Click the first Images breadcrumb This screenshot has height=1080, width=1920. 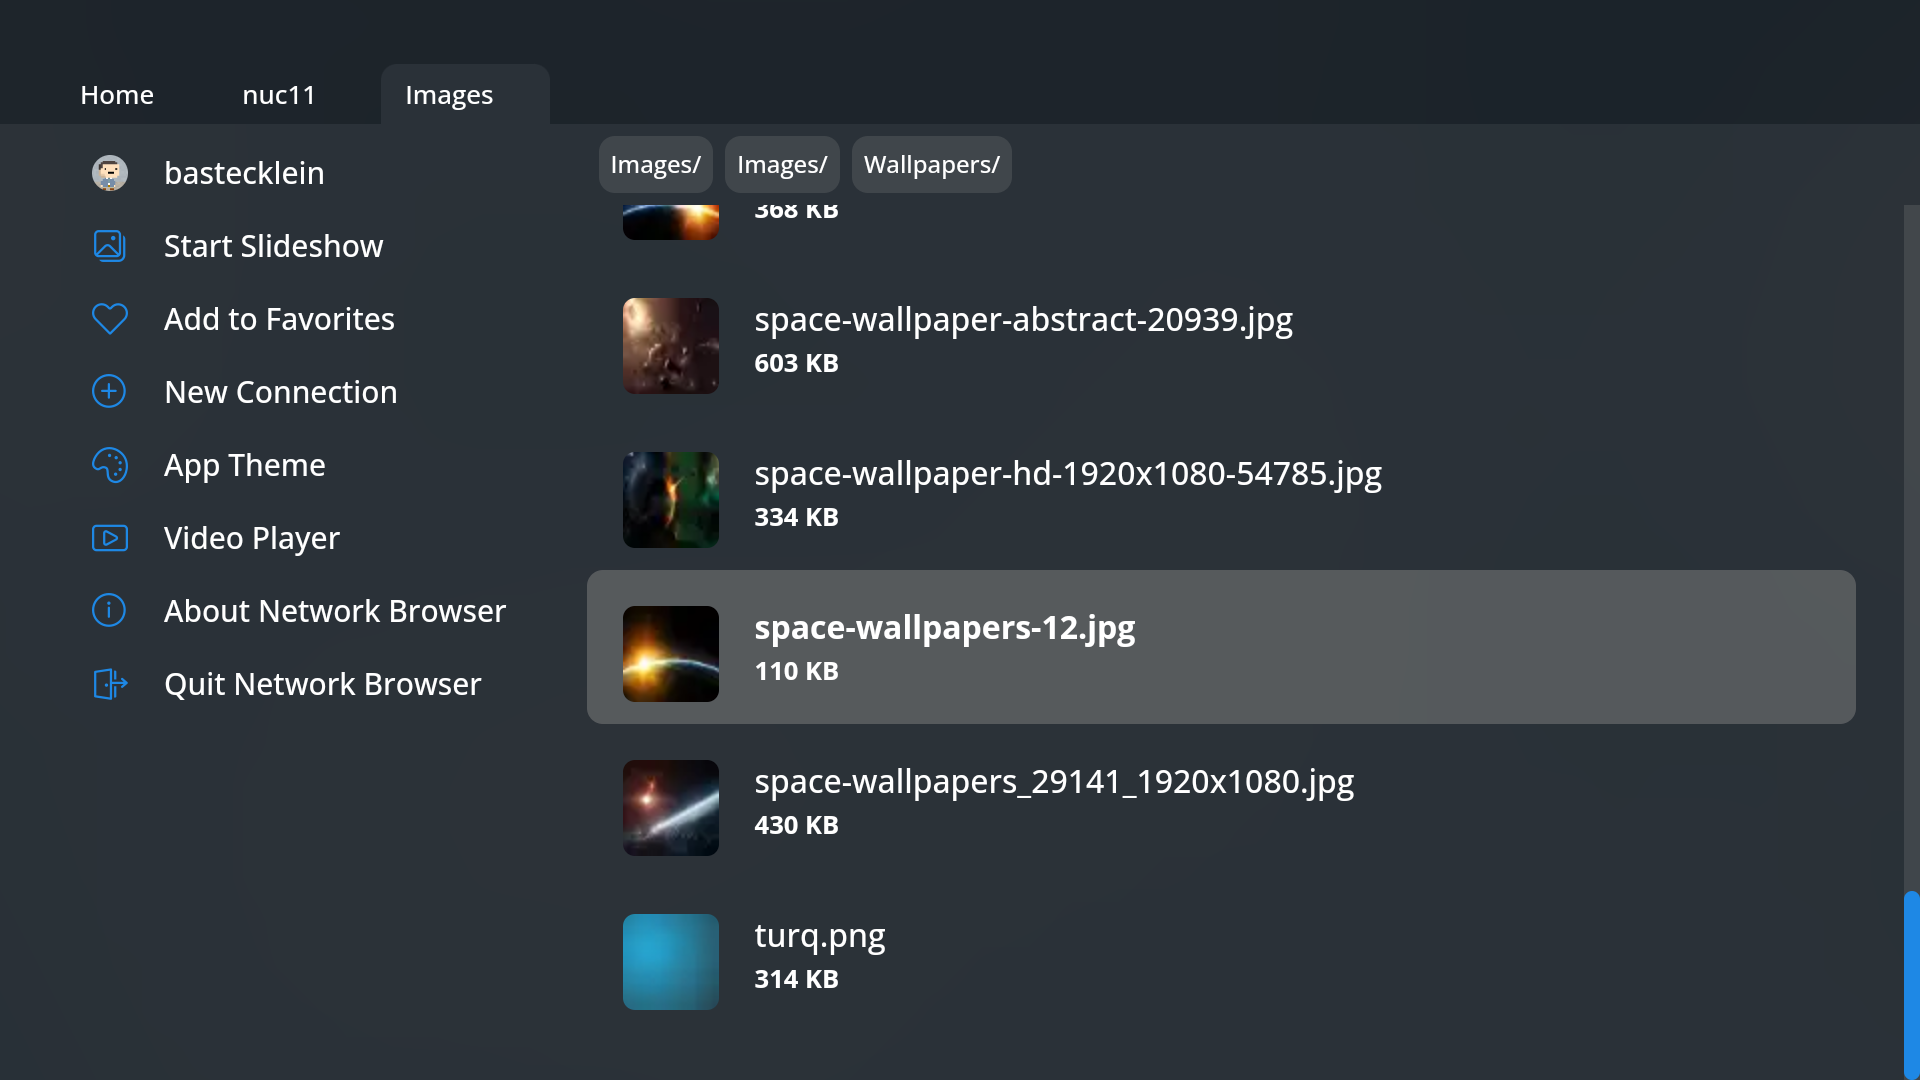pos(655,164)
